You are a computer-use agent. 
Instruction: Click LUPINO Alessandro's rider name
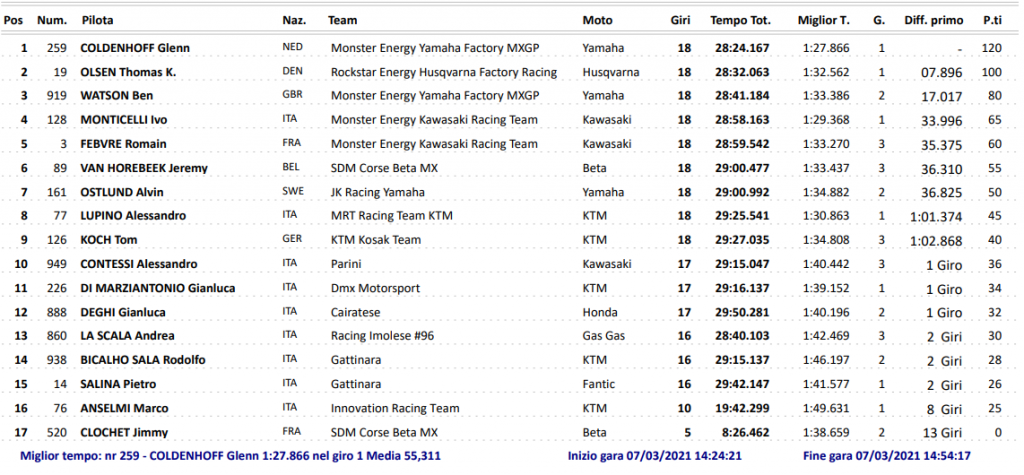coord(134,216)
